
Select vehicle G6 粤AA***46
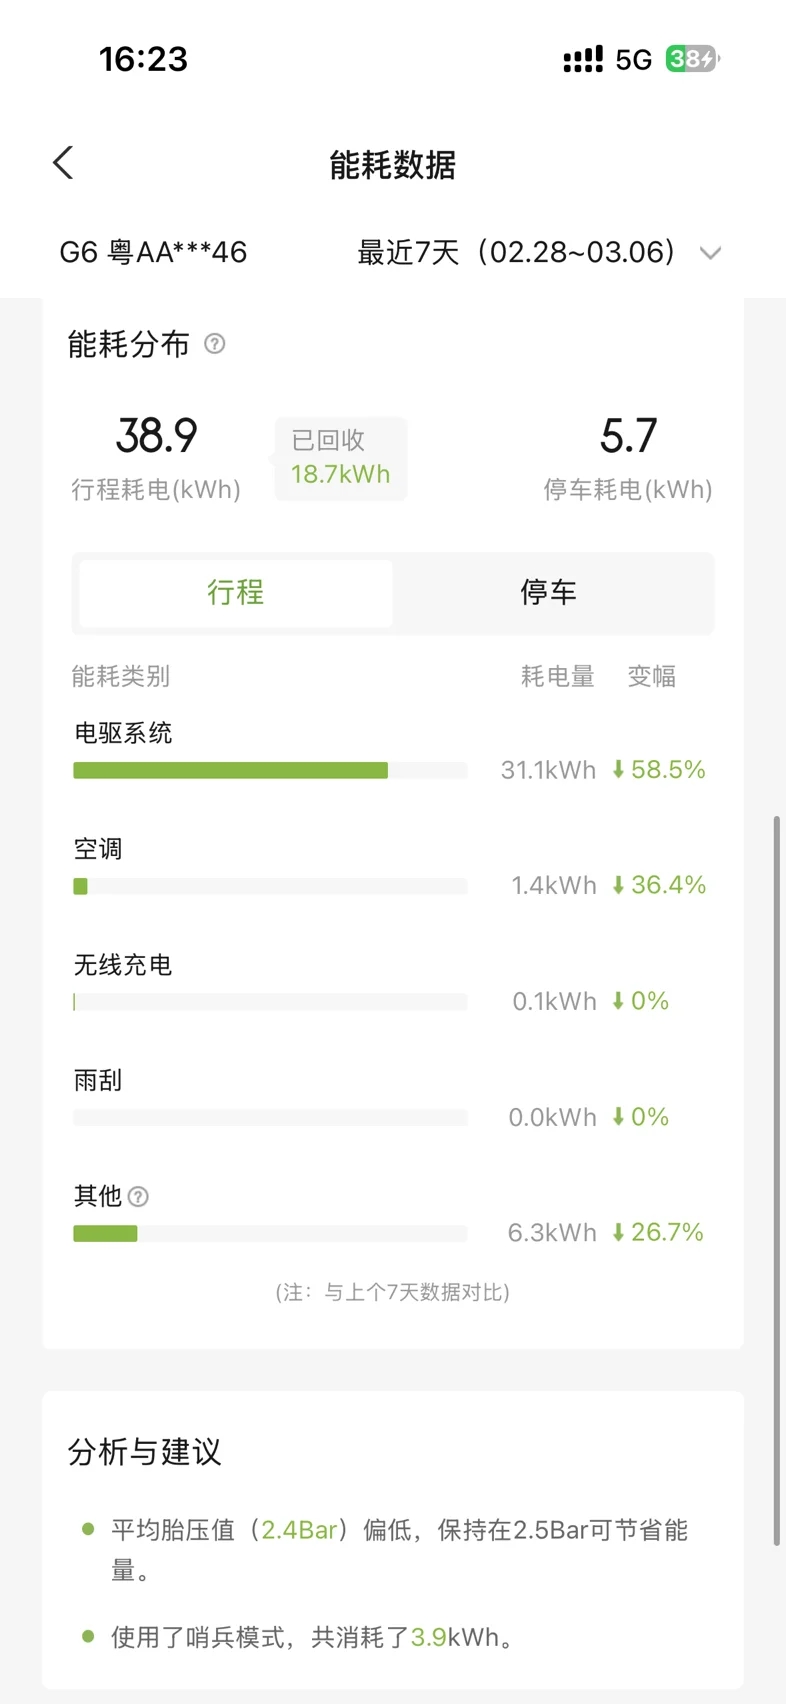[x=153, y=252]
